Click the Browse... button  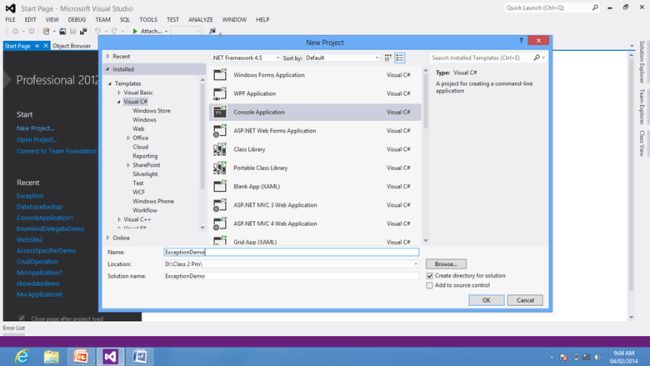(446, 264)
